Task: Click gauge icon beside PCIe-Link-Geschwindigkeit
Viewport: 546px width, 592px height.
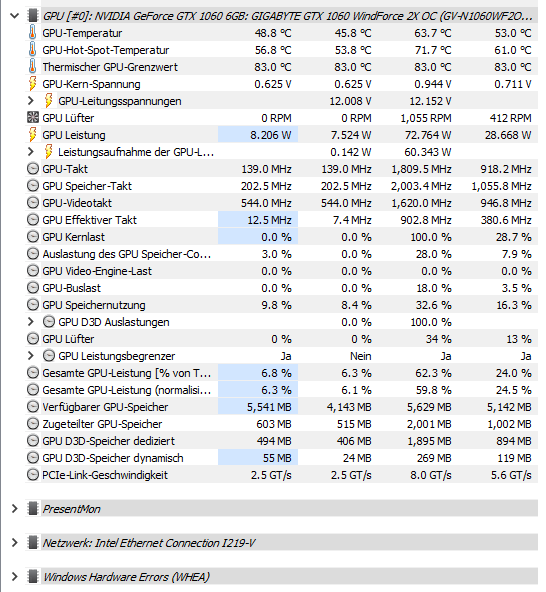Action: pos(33,475)
